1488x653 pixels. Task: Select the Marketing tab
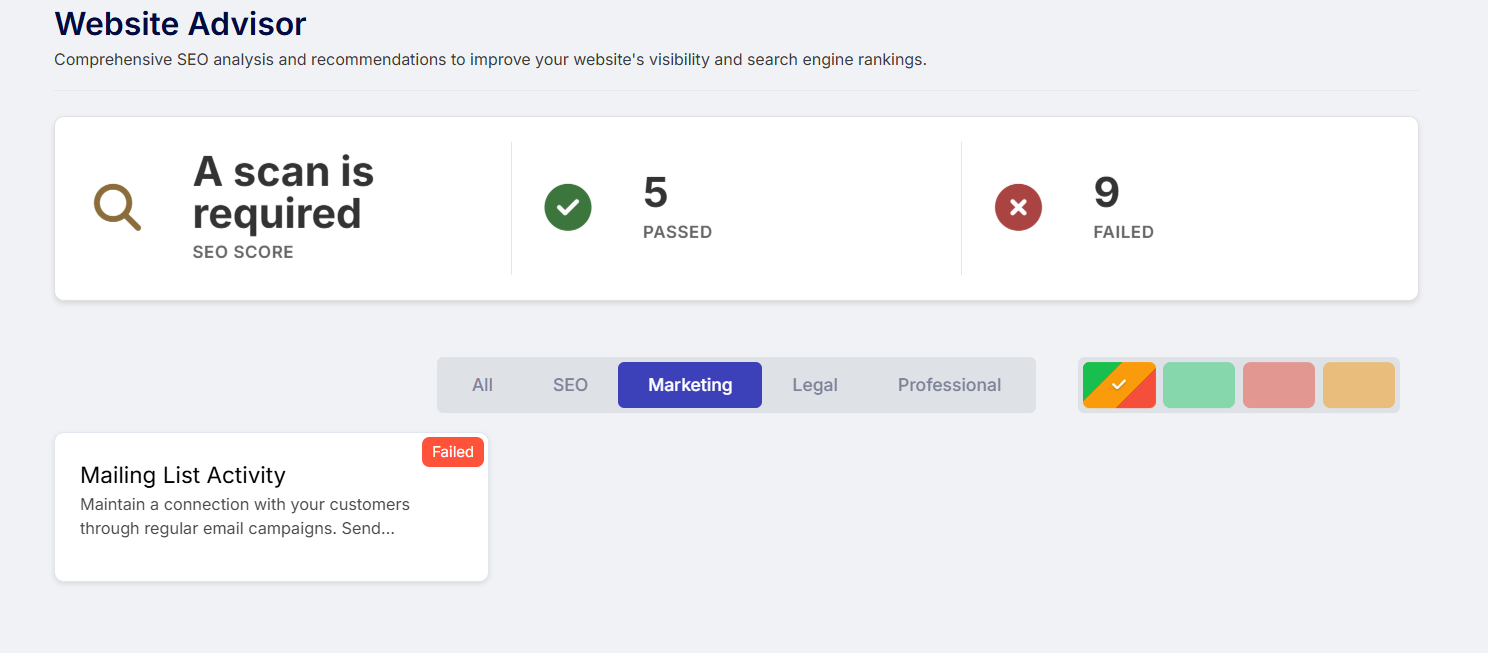[x=689, y=385]
